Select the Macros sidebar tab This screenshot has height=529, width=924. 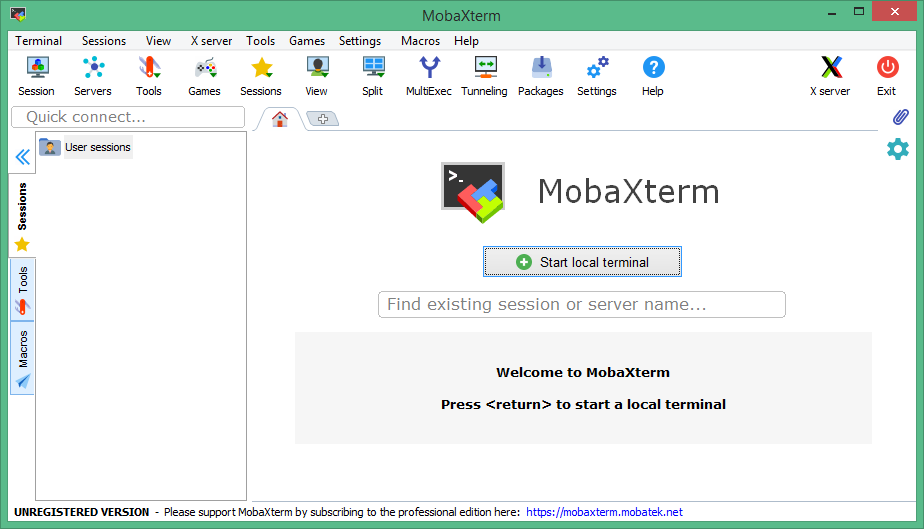click(22, 358)
